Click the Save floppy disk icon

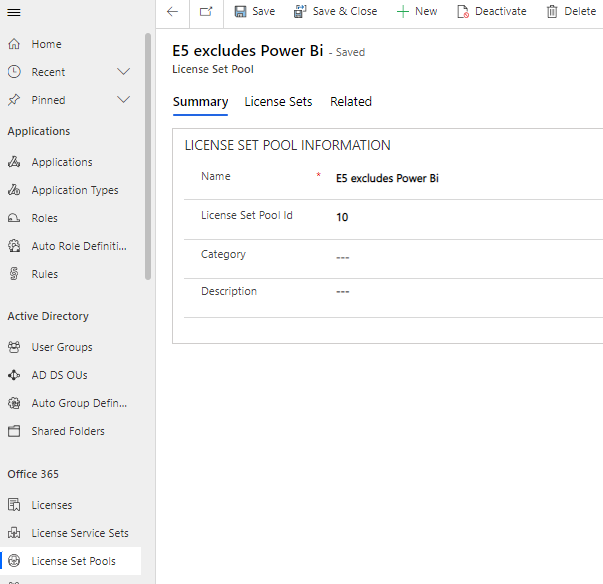pos(241,11)
